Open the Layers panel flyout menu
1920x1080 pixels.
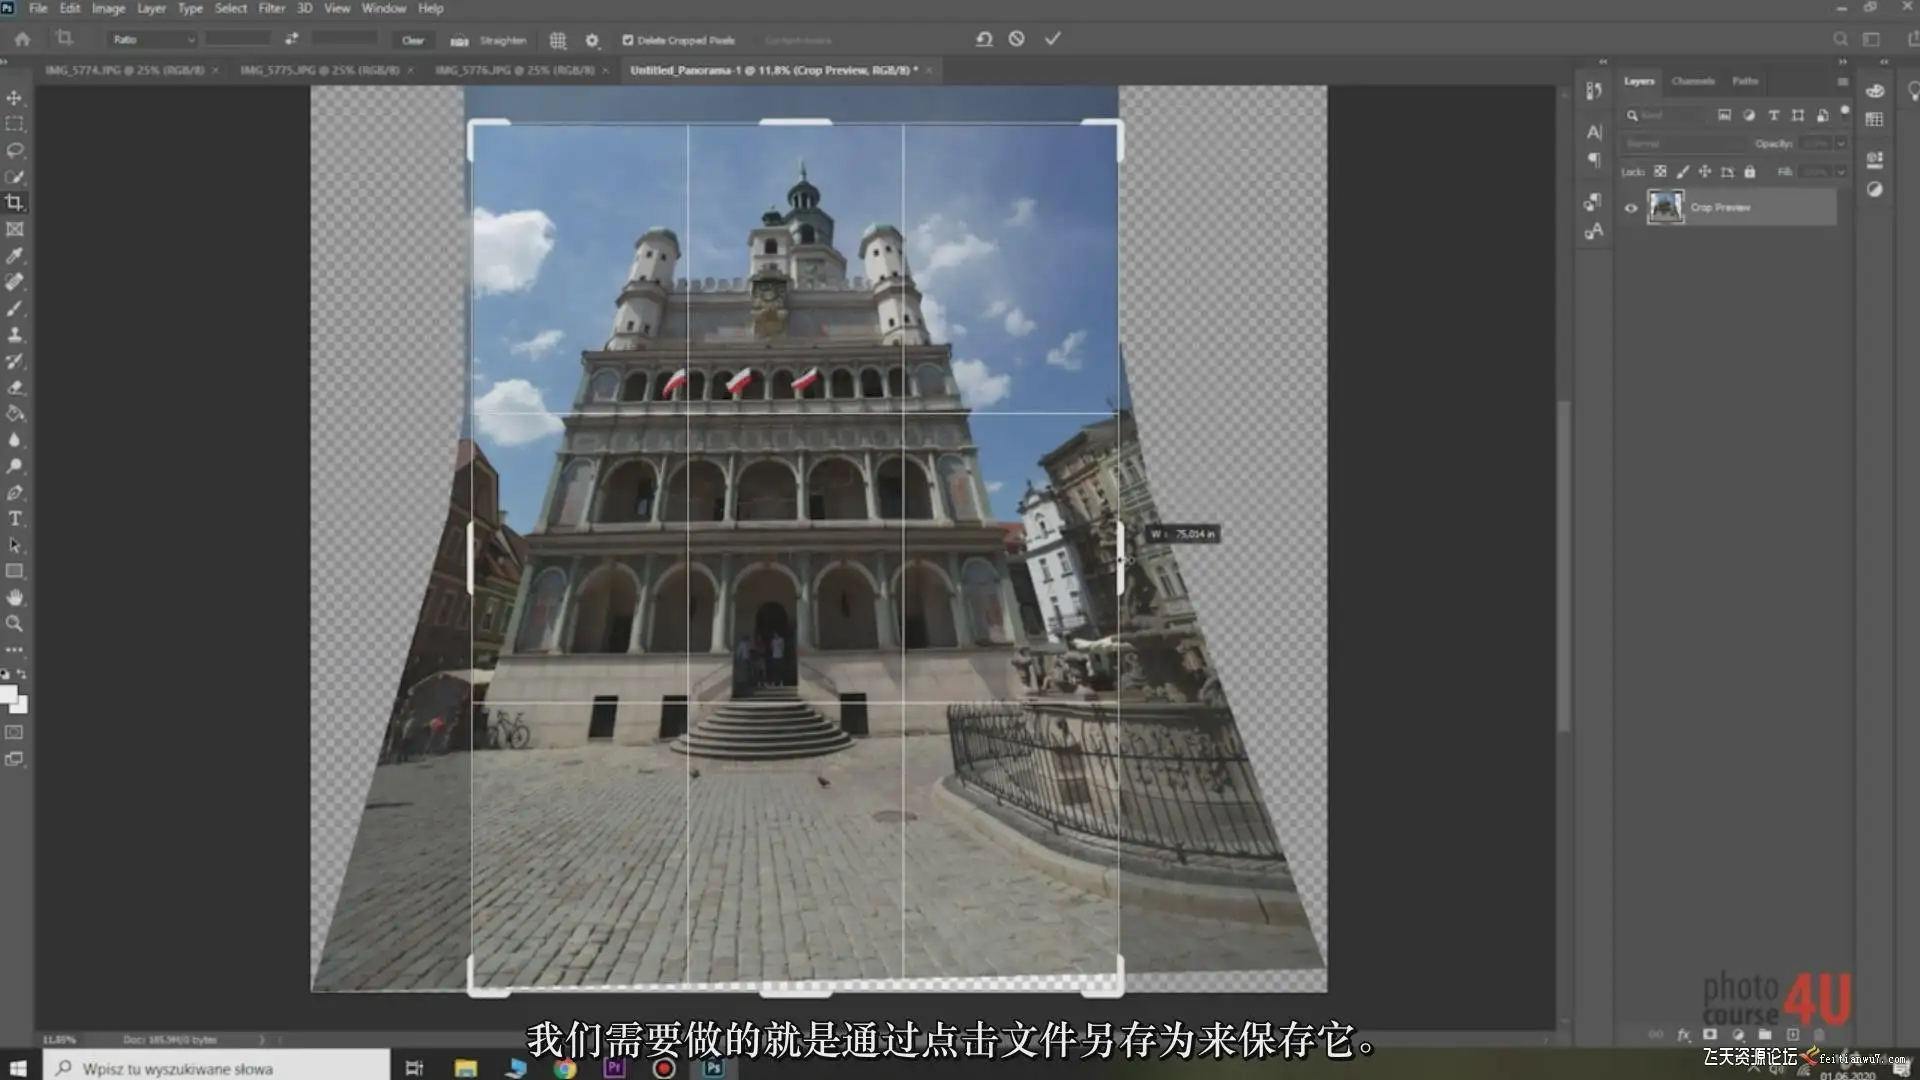[x=1842, y=81]
